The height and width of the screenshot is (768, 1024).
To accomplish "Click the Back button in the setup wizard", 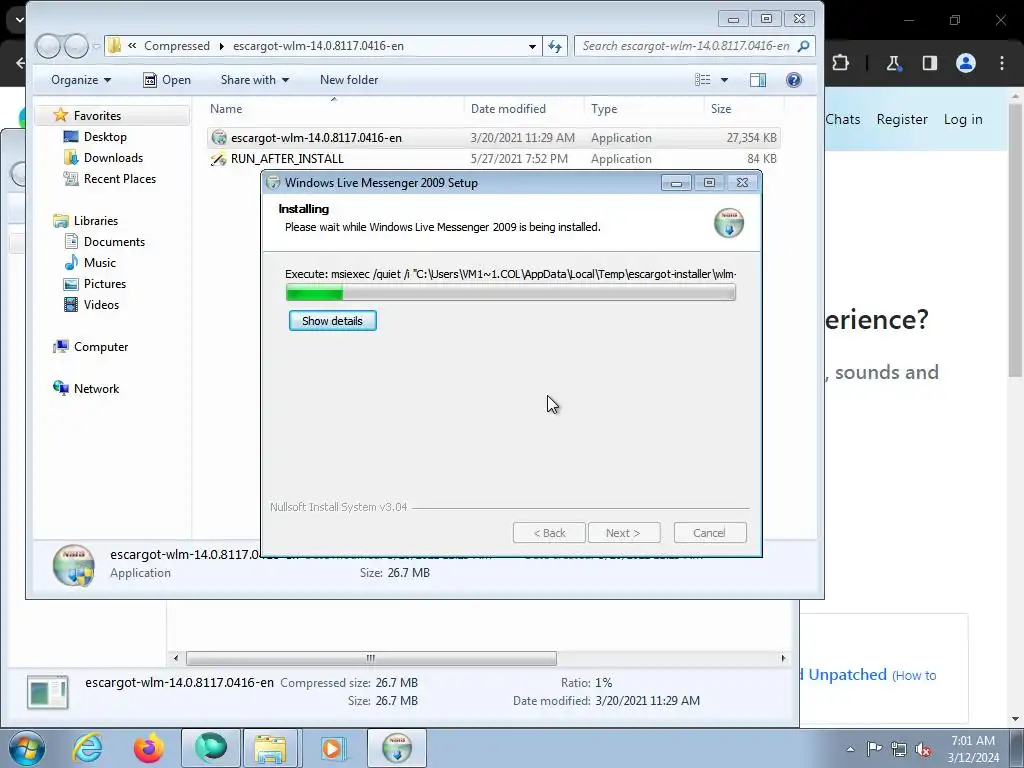I will (x=549, y=533).
